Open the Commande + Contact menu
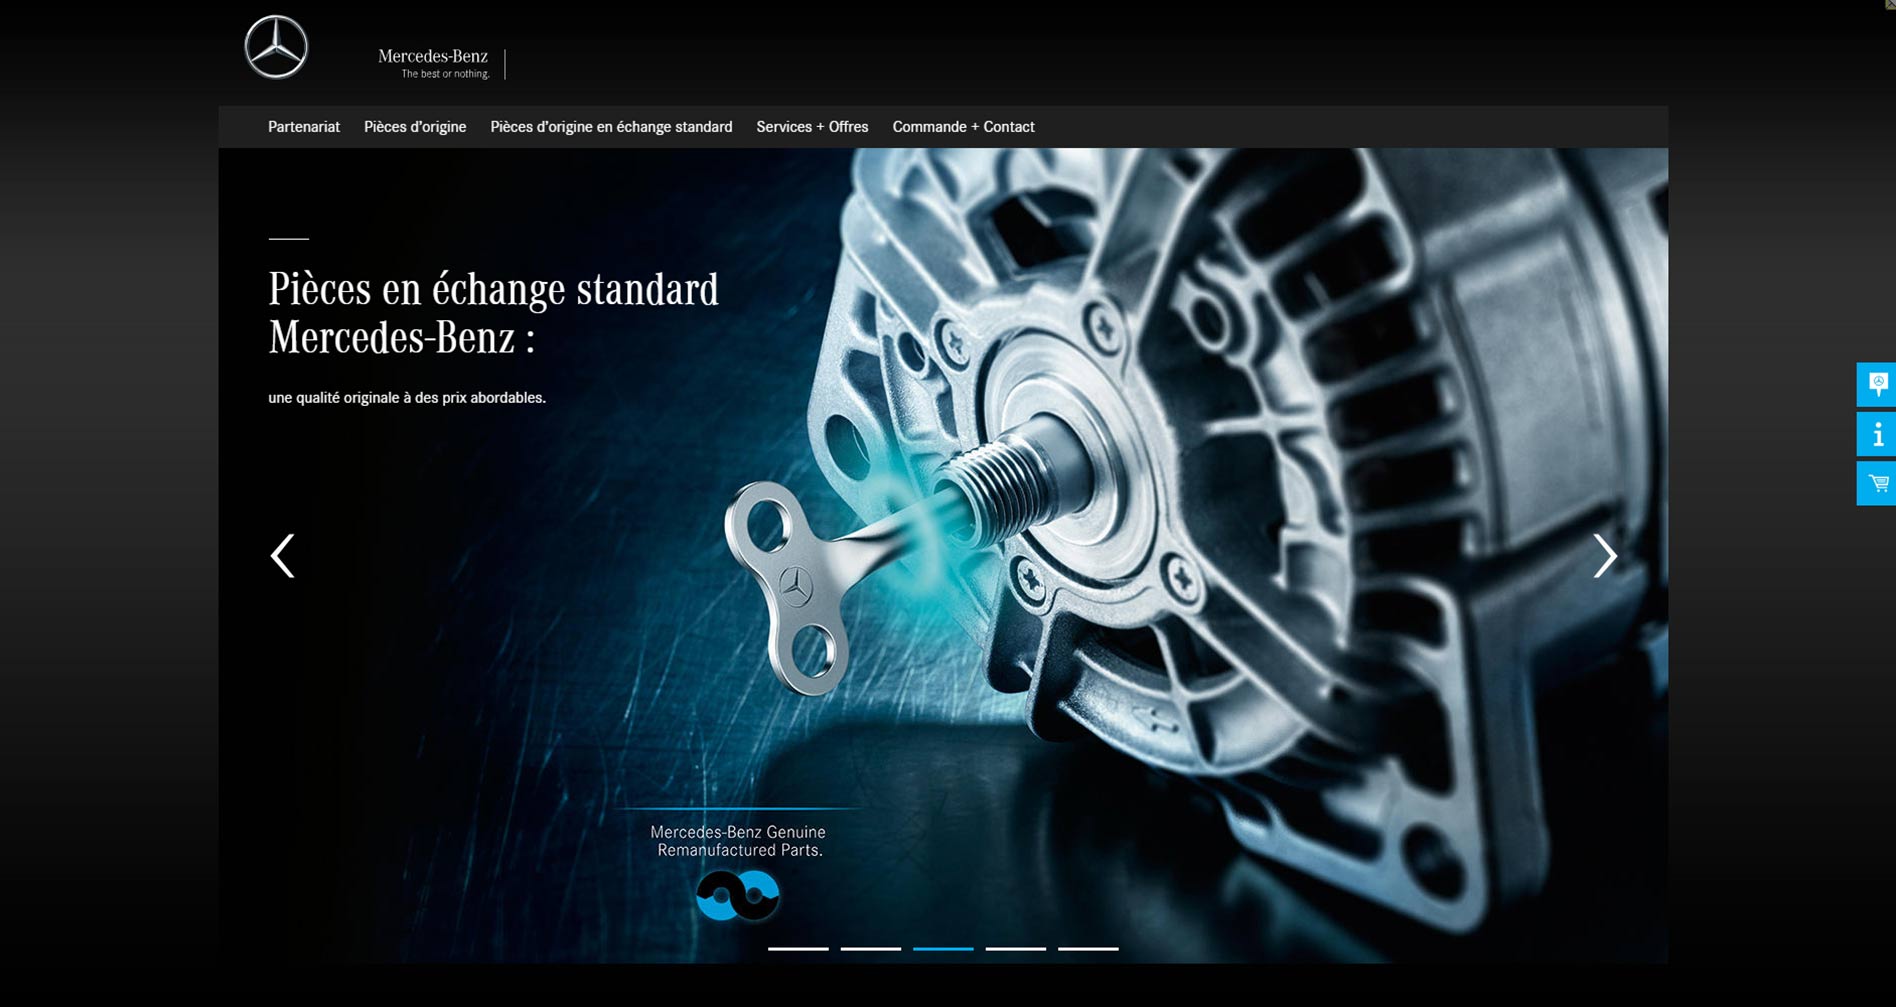 [x=963, y=127]
